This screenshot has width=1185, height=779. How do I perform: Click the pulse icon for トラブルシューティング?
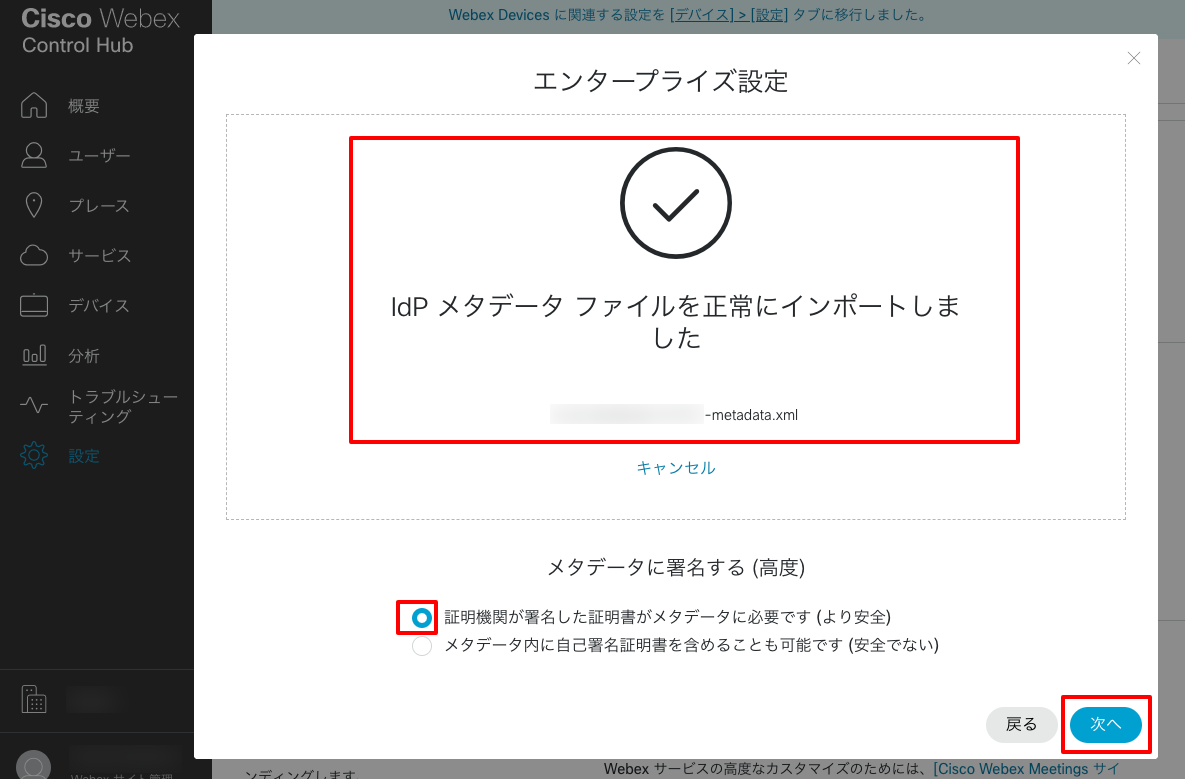33,406
